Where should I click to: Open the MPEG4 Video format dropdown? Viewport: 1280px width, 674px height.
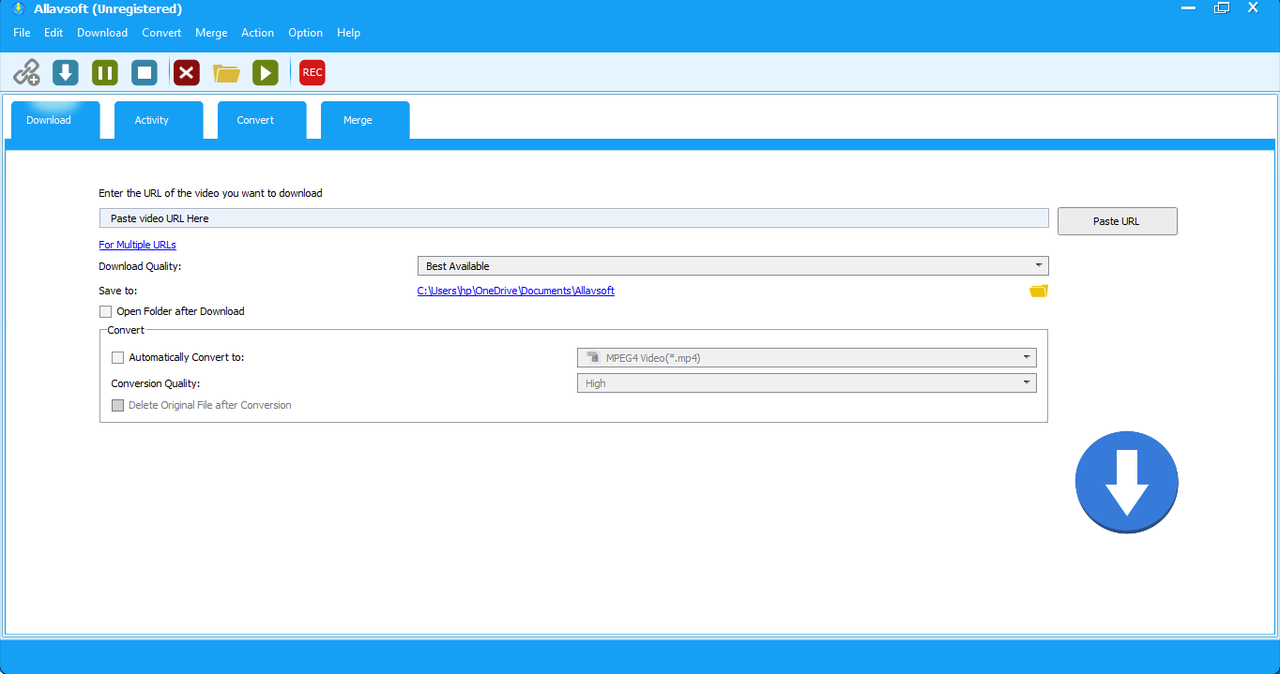point(807,358)
